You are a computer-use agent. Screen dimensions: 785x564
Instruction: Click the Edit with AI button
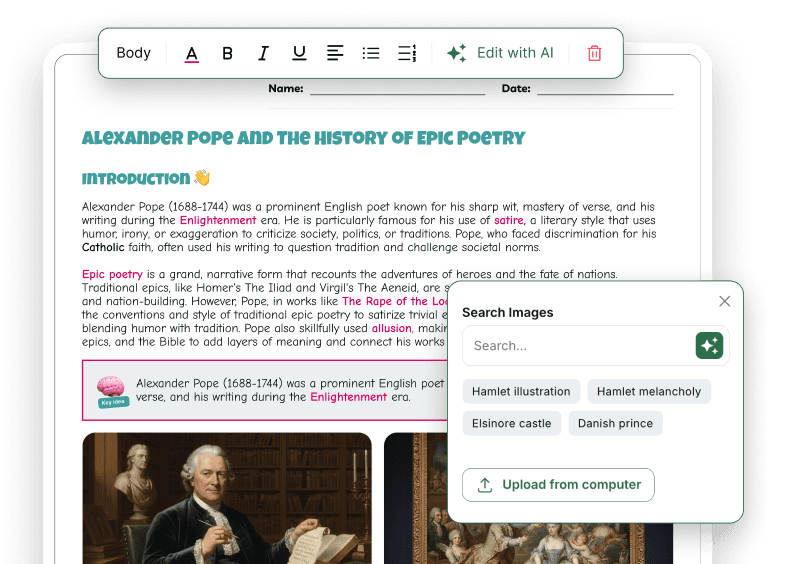[500, 53]
